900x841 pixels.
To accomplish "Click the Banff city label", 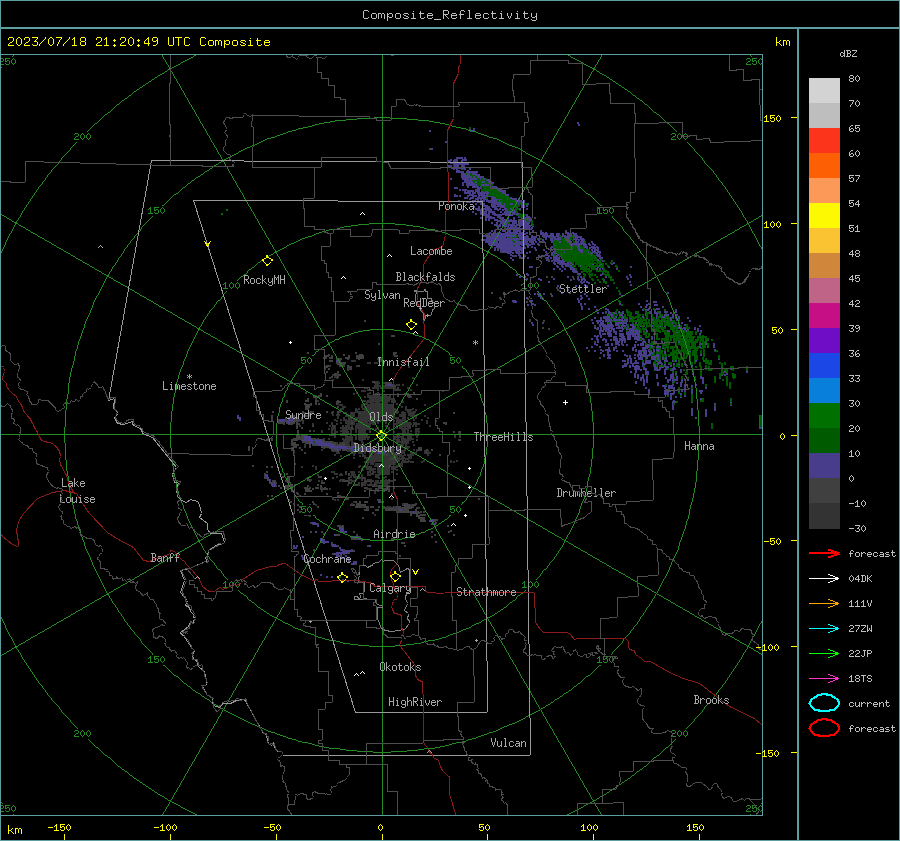I will pos(165,557).
